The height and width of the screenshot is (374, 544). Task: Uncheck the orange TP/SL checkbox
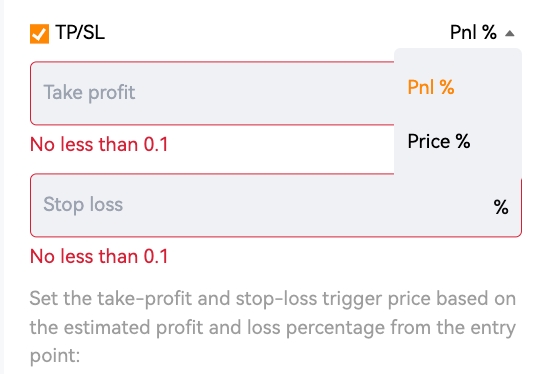(x=39, y=34)
